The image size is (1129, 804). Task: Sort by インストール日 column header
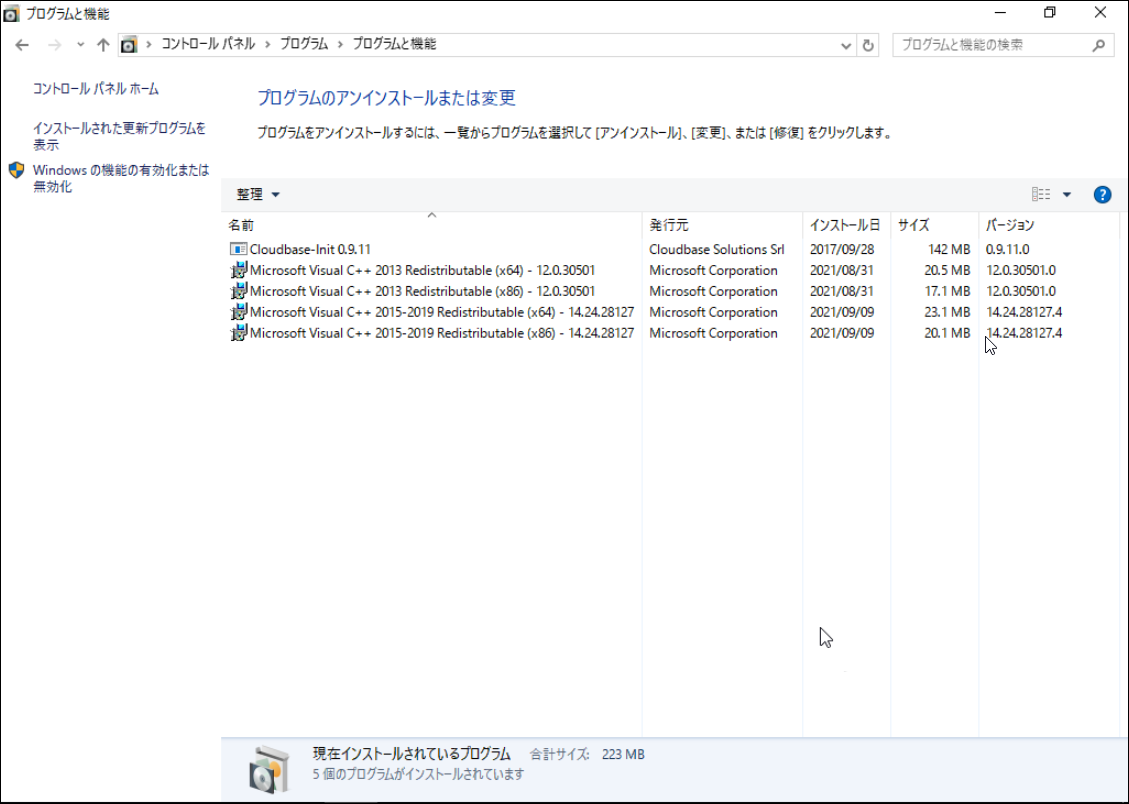coord(846,225)
